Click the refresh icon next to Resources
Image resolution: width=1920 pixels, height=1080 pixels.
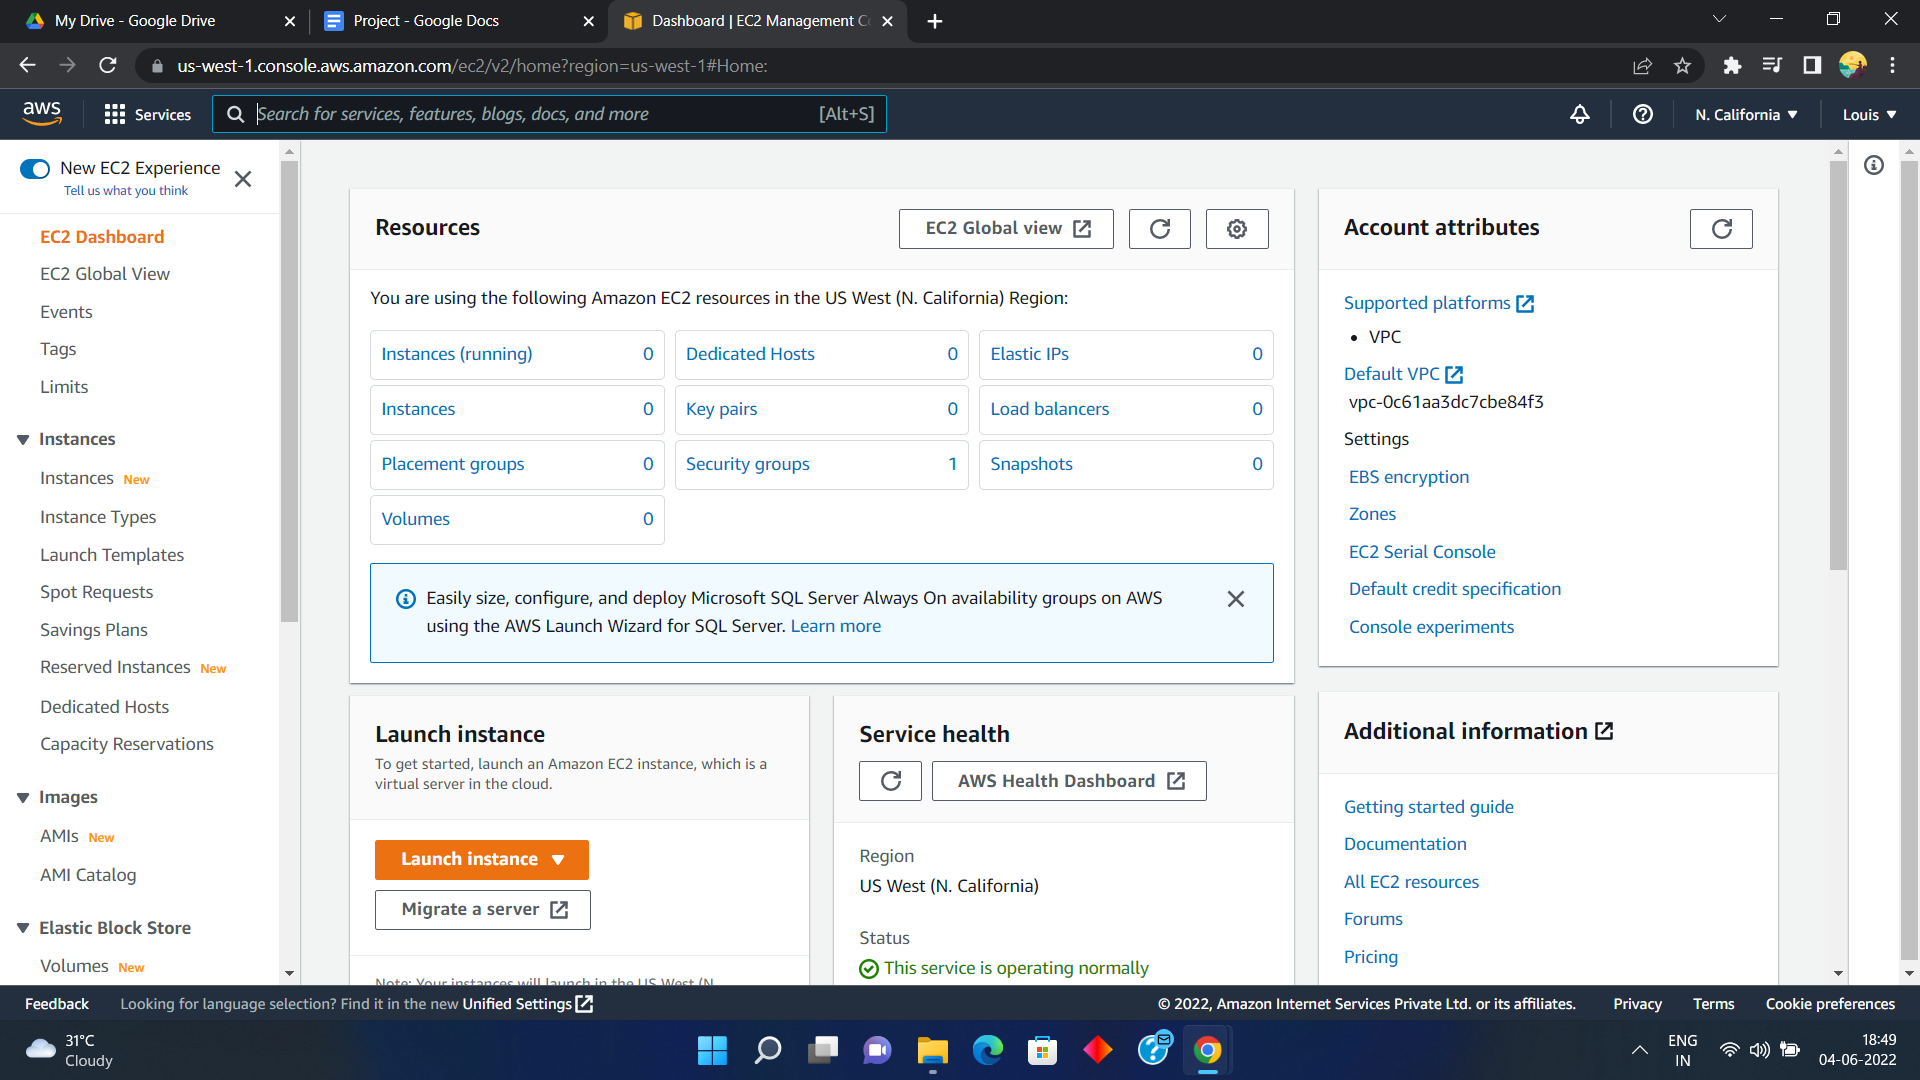click(1159, 228)
